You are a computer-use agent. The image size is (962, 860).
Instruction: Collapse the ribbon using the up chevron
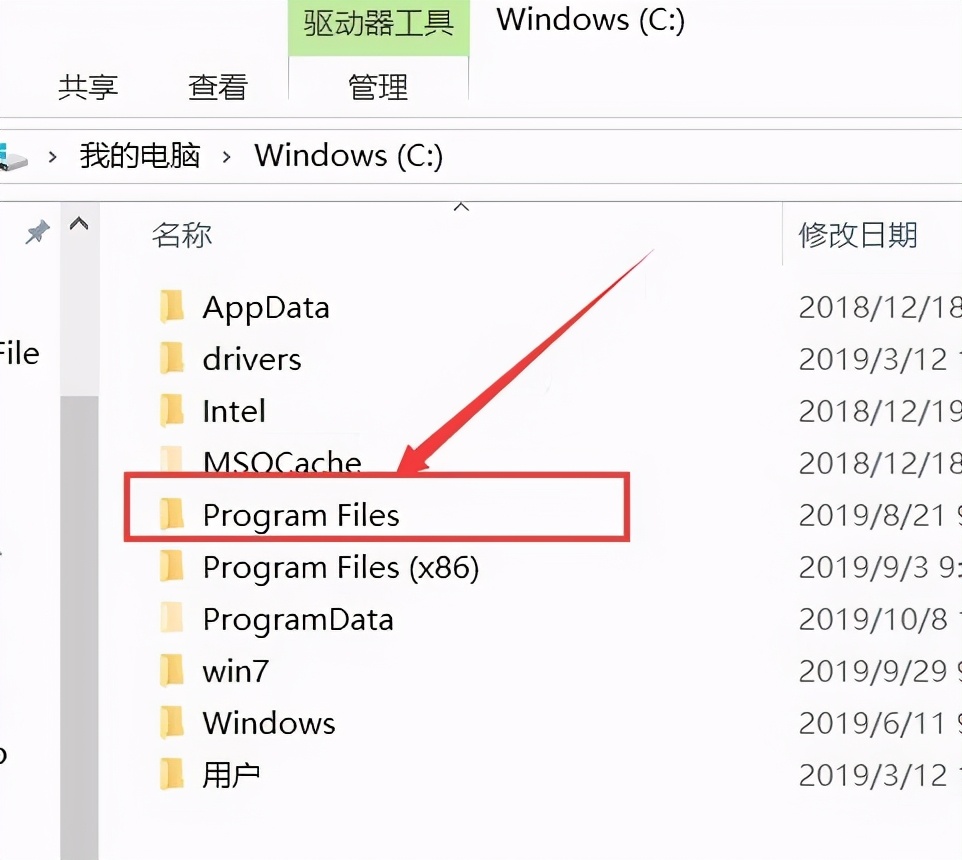pos(460,207)
